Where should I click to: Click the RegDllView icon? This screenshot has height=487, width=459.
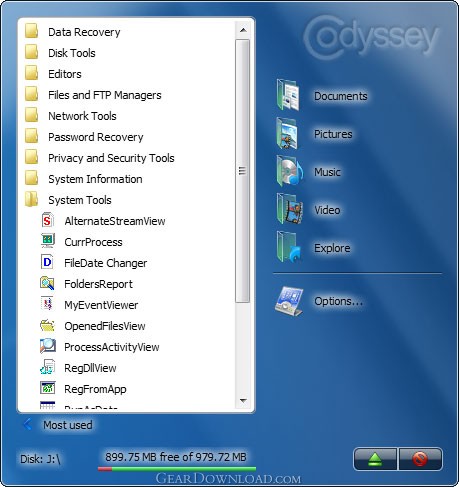click(47, 367)
